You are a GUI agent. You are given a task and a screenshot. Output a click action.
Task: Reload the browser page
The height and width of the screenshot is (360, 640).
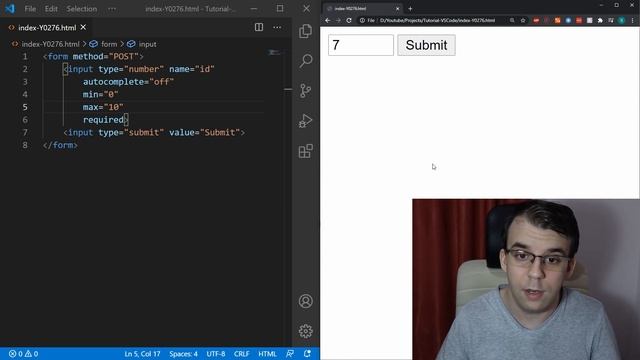point(349,20)
